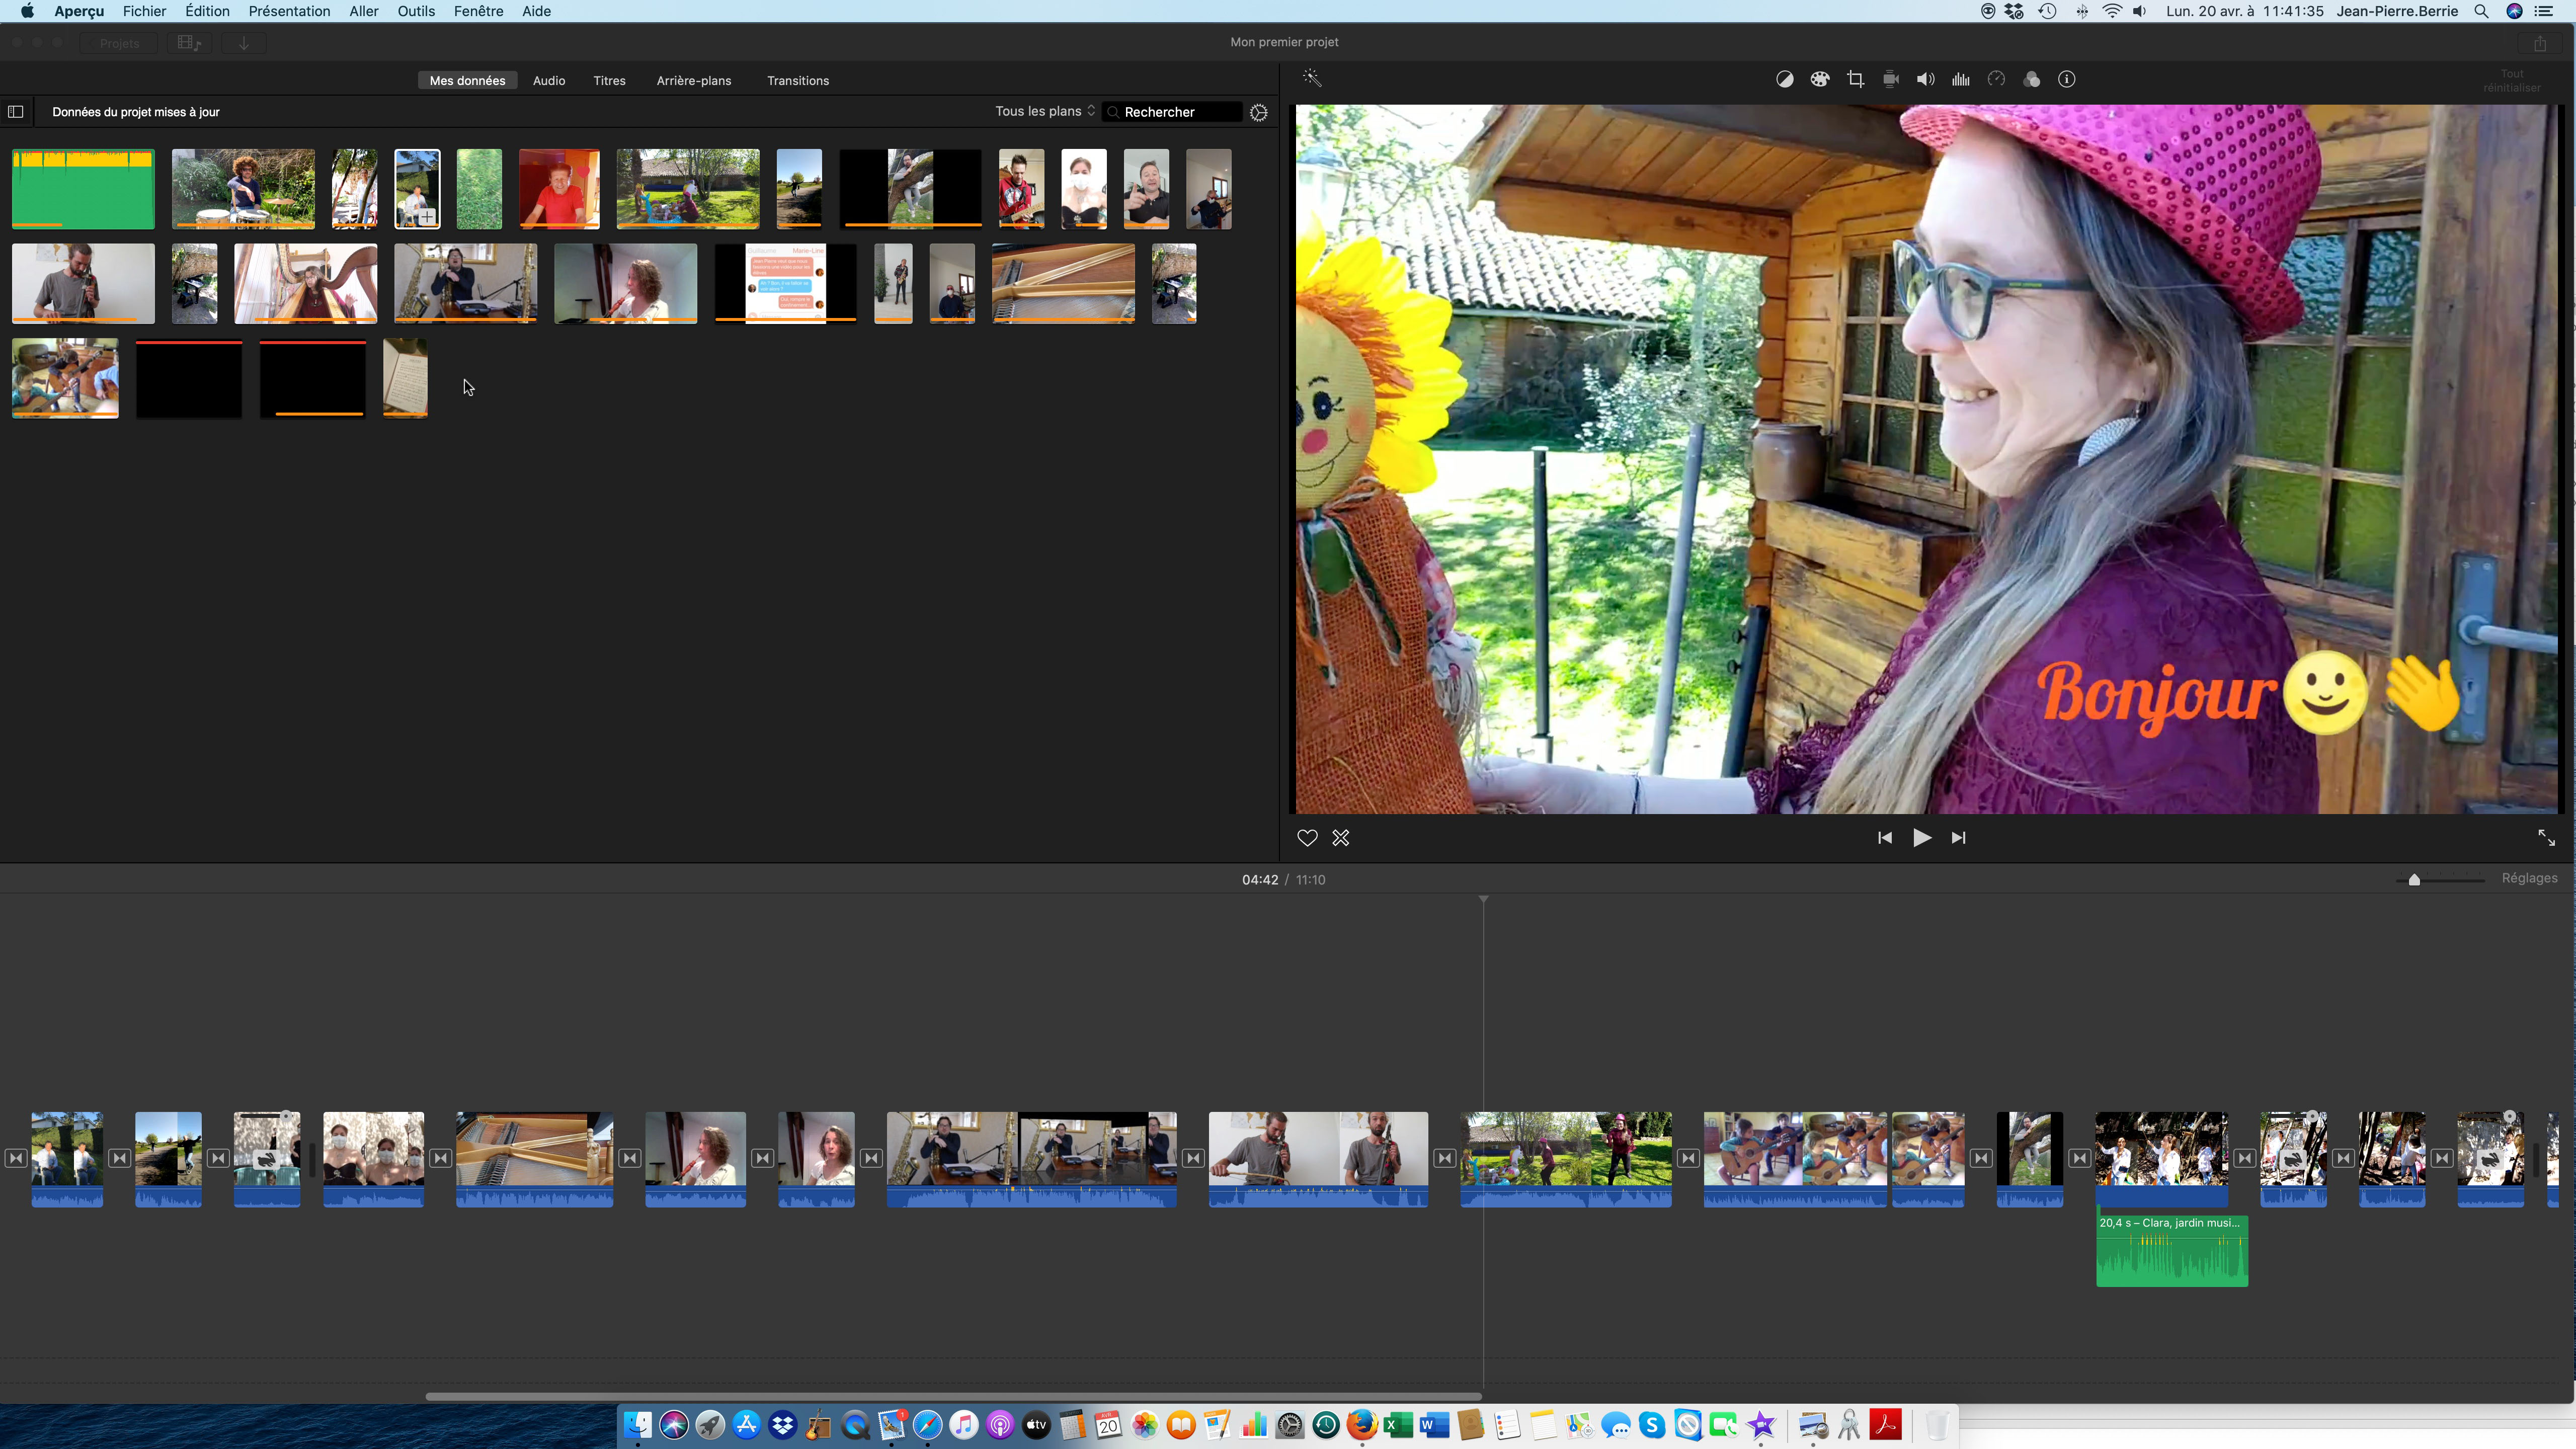Open iMovie star icon in Dock
Viewport: 2576px width, 1449px height.
coord(1762,1425)
